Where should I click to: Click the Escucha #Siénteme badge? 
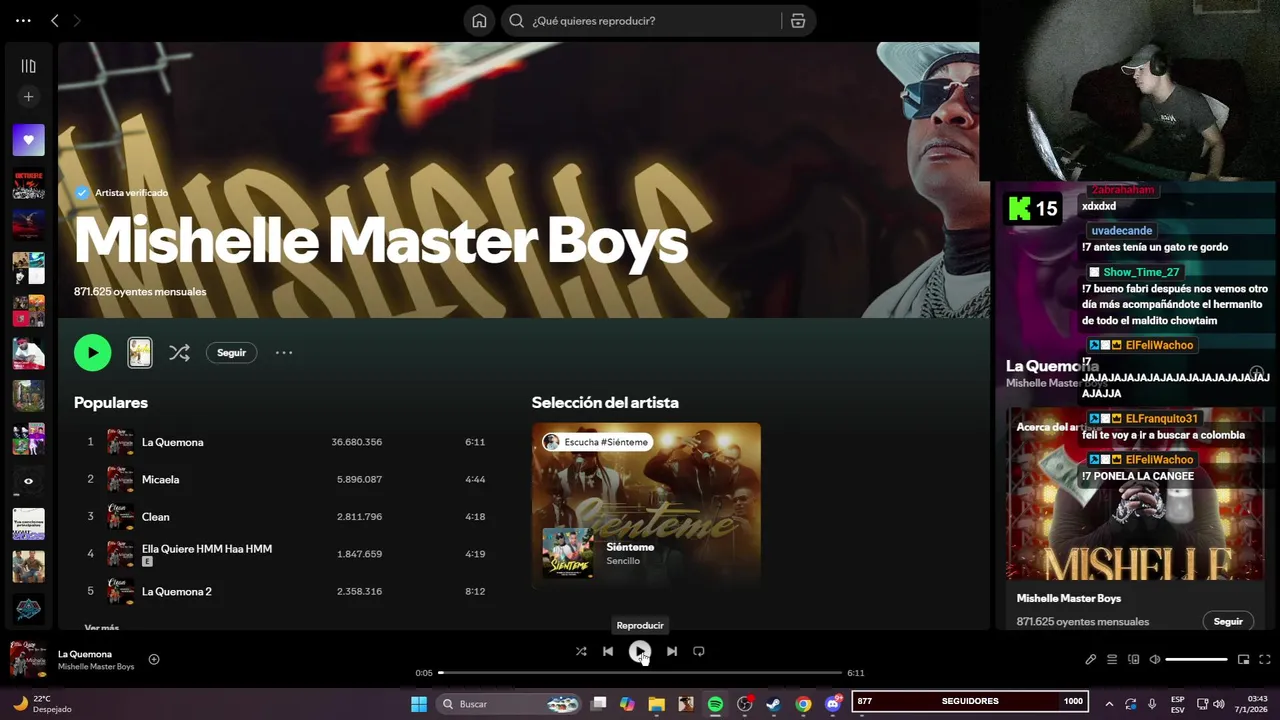click(x=597, y=442)
